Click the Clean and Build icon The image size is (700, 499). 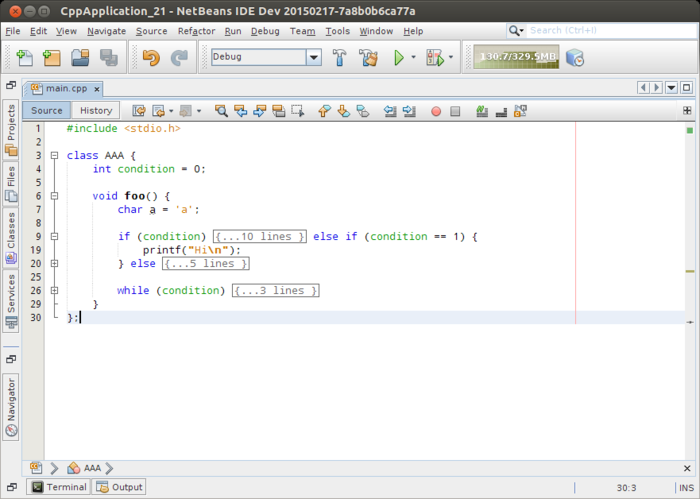point(368,58)
